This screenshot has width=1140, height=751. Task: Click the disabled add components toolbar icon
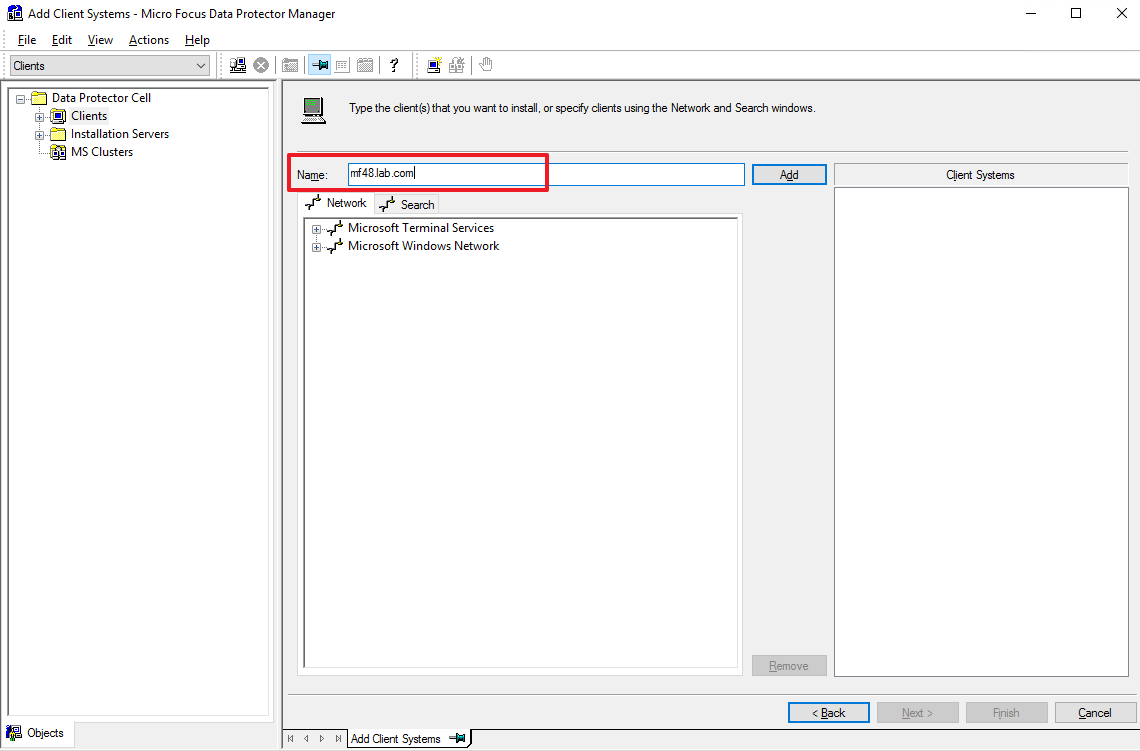tap(457, 65)
